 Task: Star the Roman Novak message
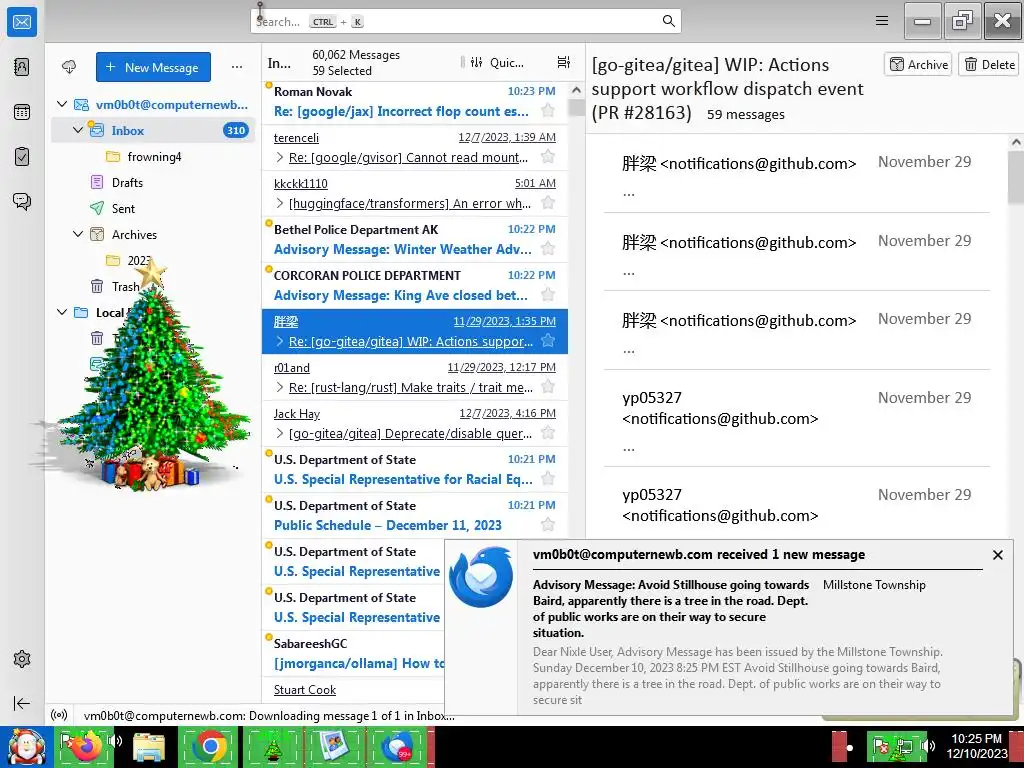coord(548,111)
